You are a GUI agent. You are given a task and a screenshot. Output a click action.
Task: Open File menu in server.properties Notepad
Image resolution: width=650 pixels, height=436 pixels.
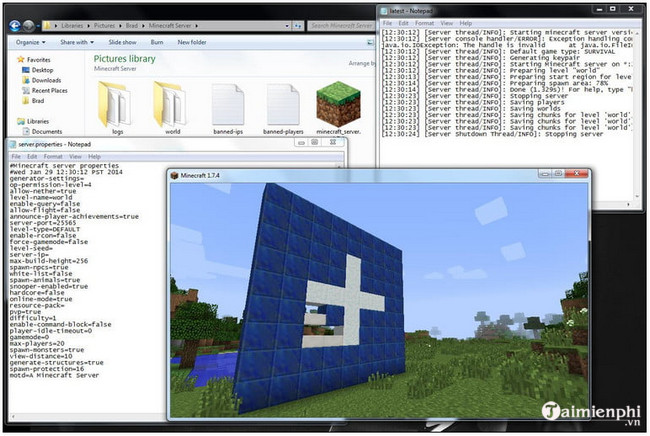click(16, 157)
